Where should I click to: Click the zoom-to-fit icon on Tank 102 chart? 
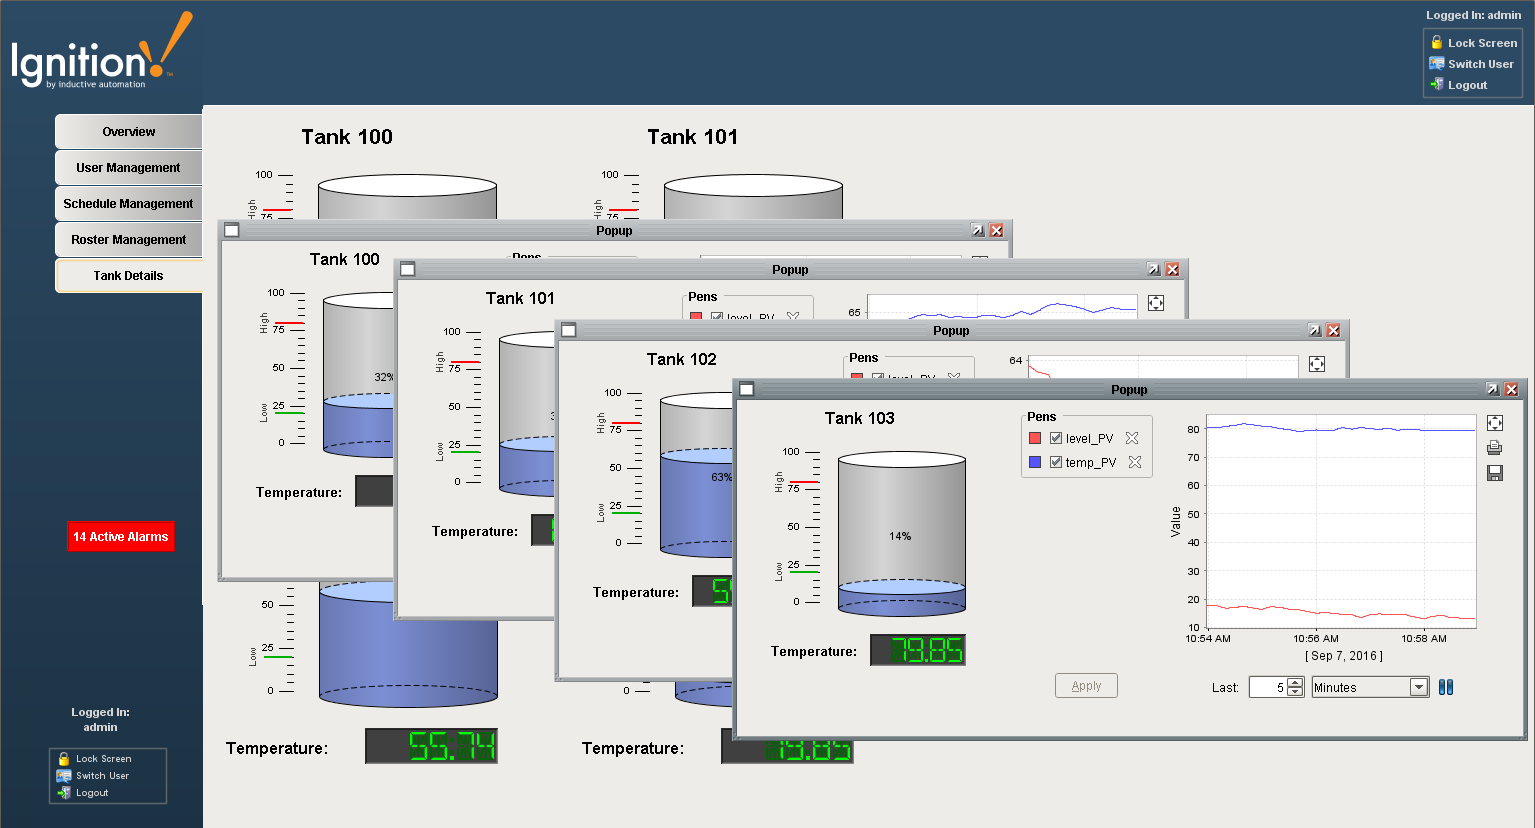[x=1317, y=364]
